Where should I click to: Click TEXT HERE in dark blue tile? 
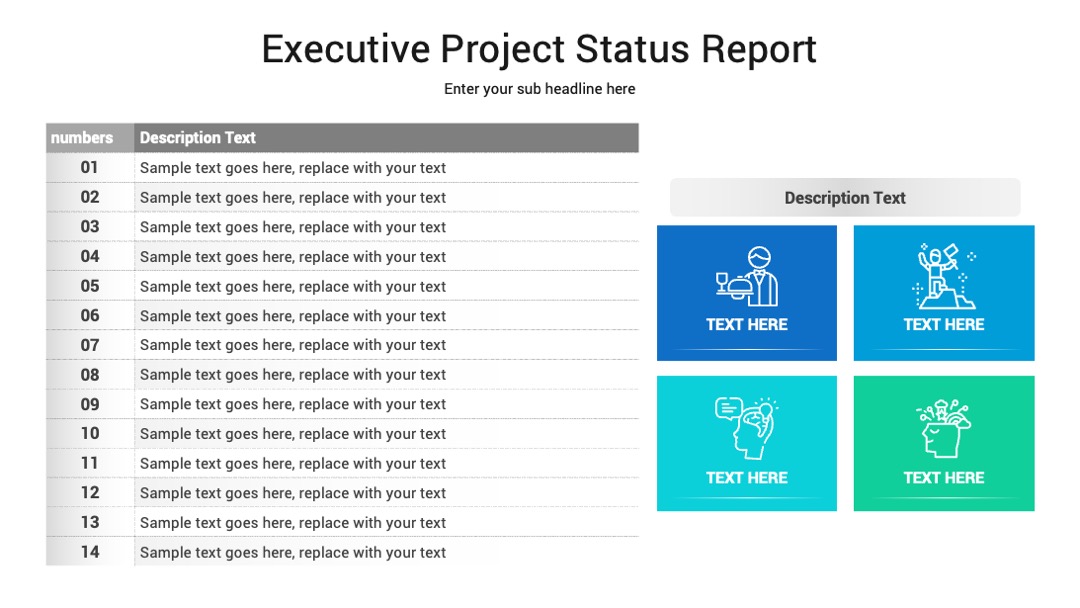(747, 324)
